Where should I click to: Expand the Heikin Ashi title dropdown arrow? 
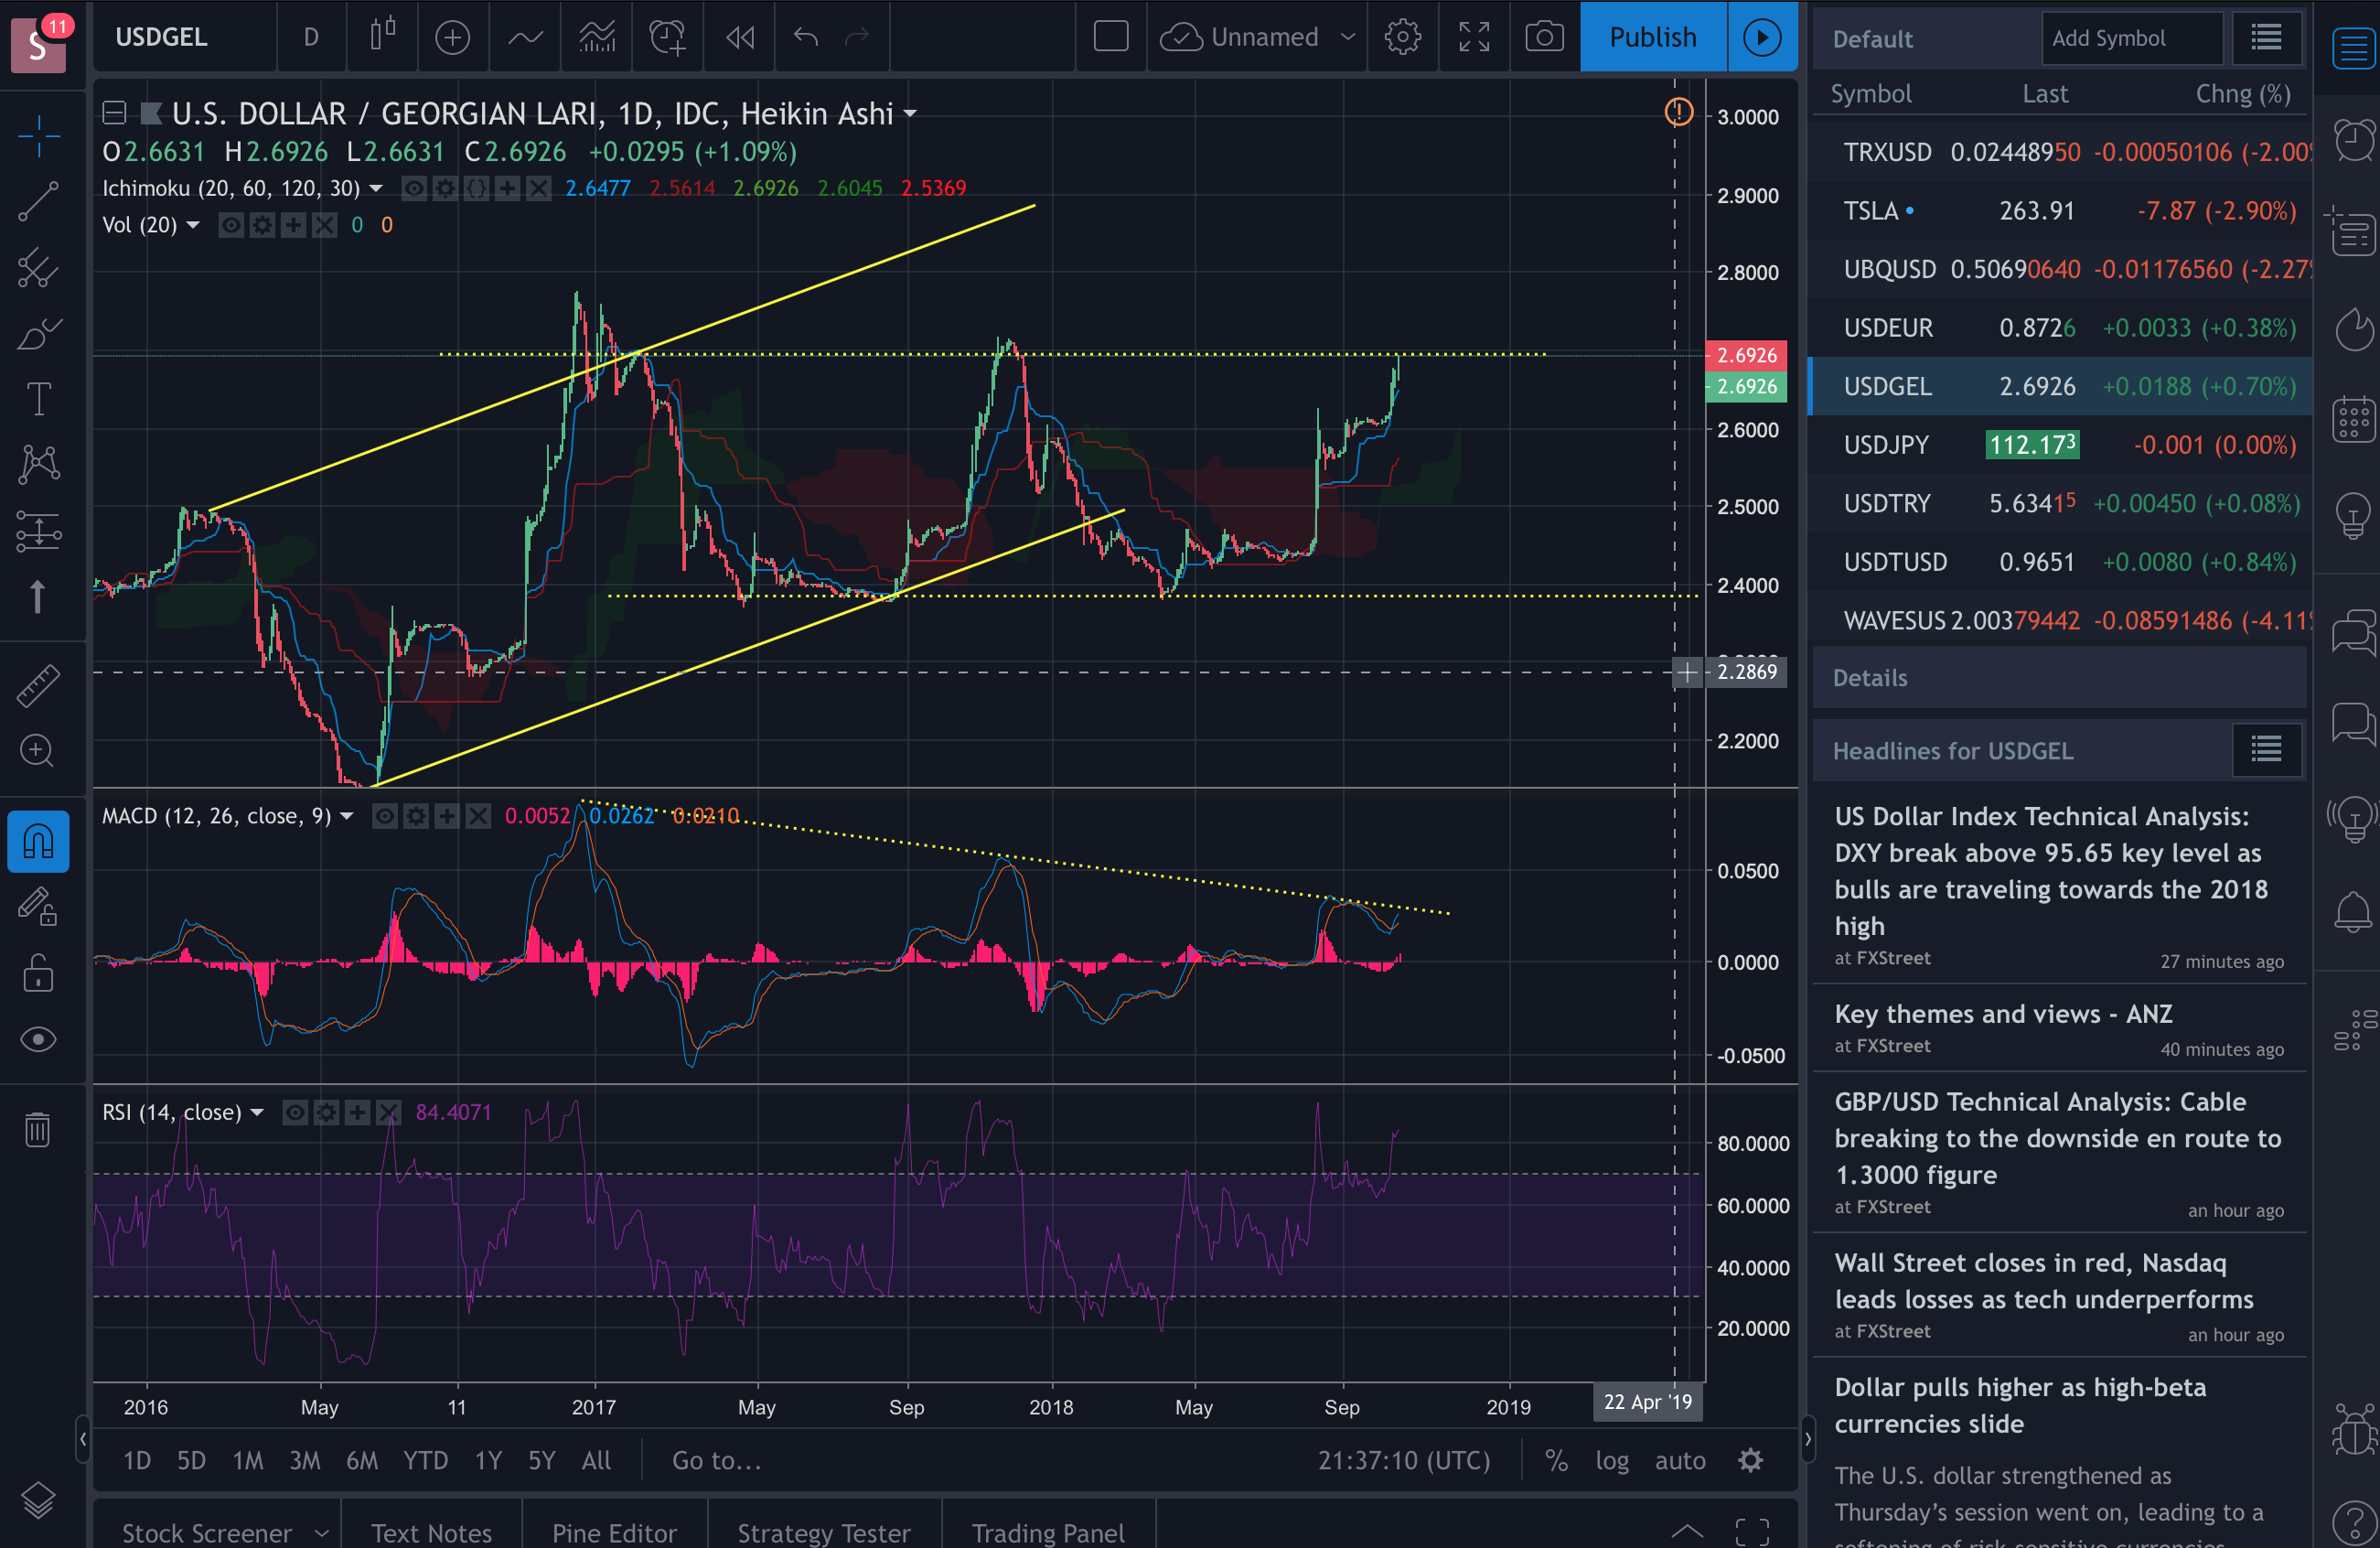(x=910, y=114)
